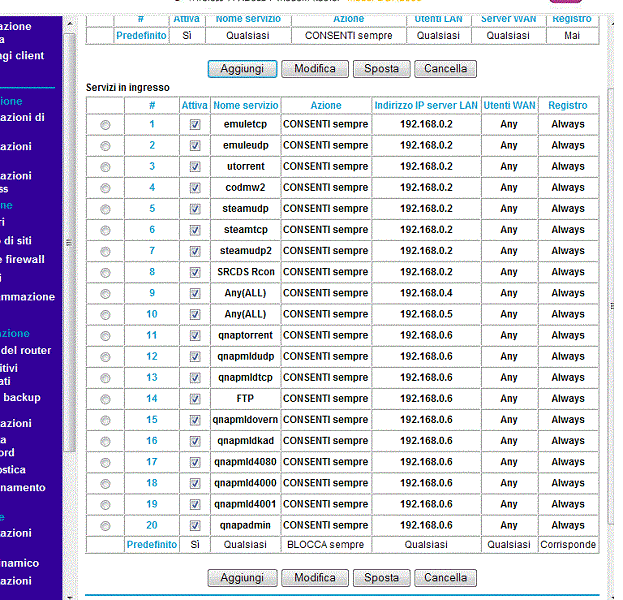Select radio button for SRCDS Rcon rule

106,272
